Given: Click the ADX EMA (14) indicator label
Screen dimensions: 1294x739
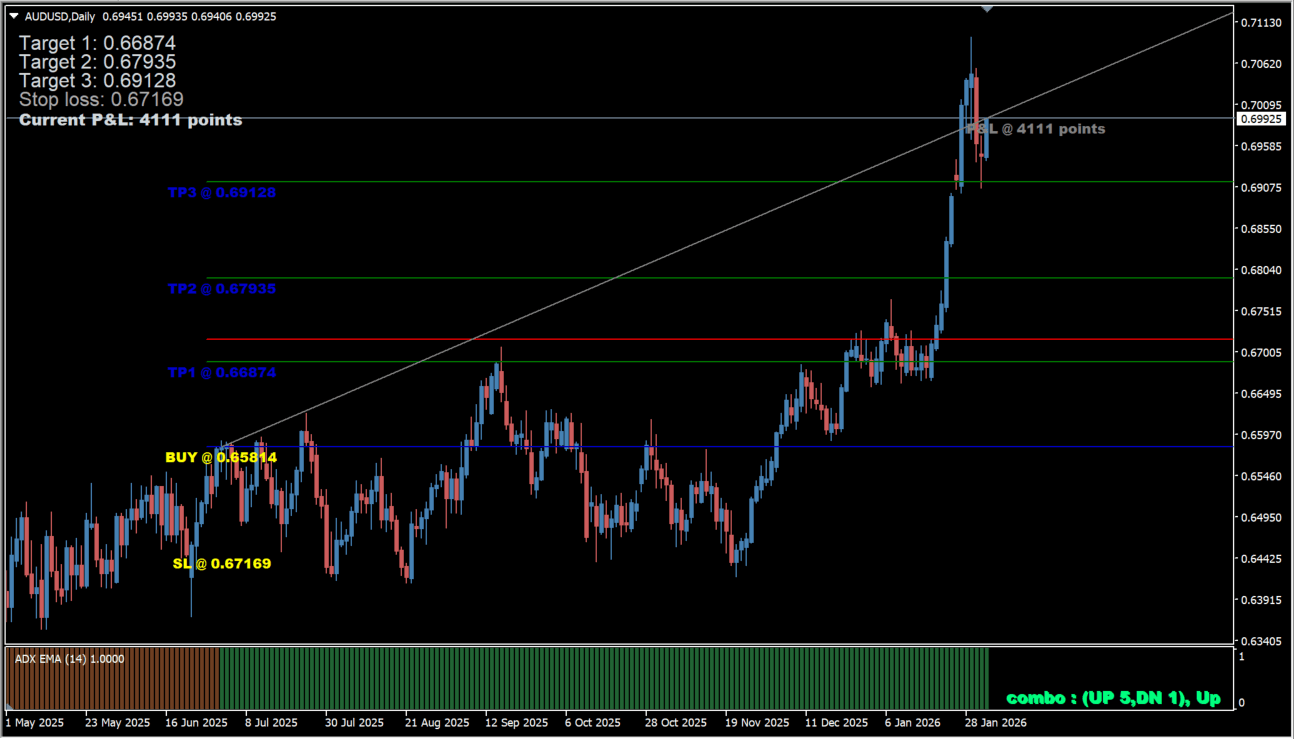Looking at the screenshot, I should 69,659.
